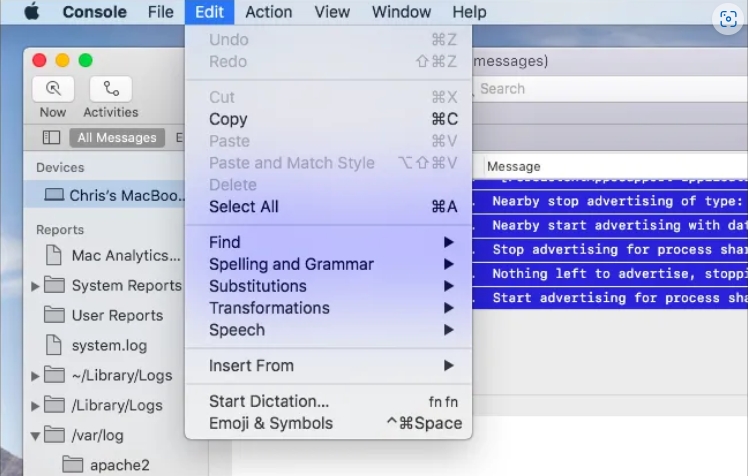This screenshot has height=476, width=748.
Task: Choose Emoji & Symbols menu item
Action: click(328, 424)
